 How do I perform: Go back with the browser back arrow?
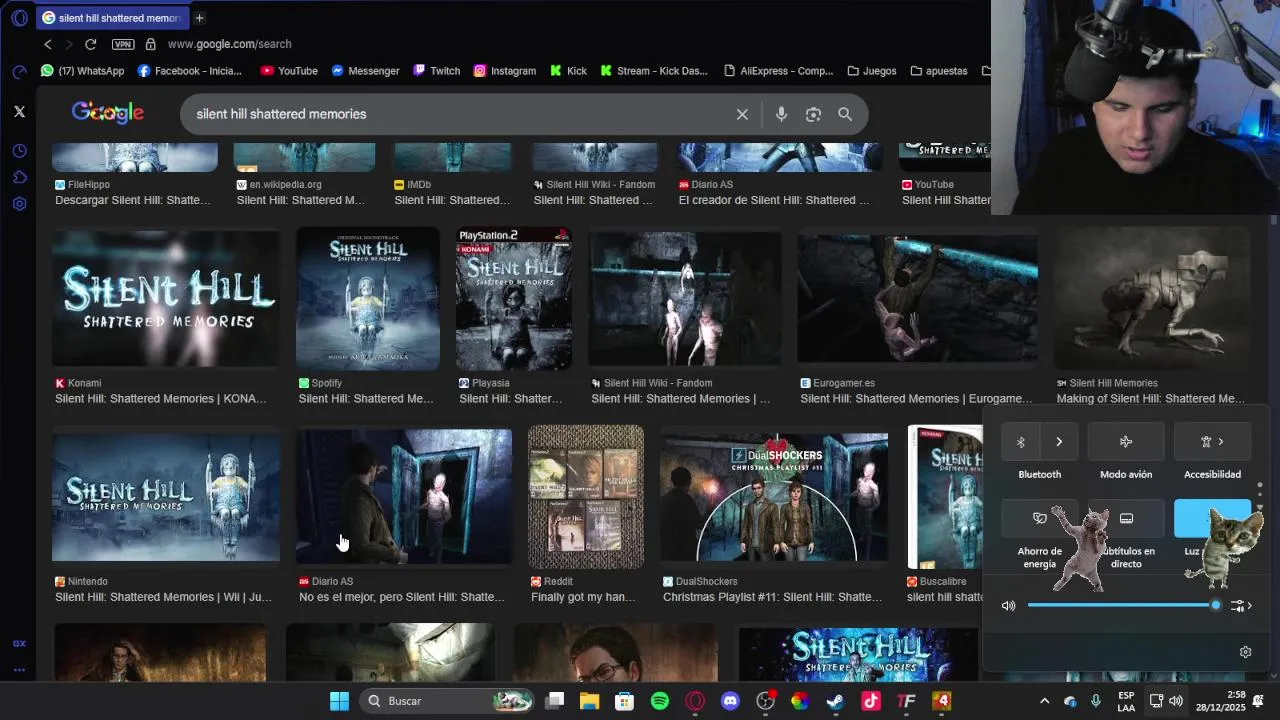point(48,44)
